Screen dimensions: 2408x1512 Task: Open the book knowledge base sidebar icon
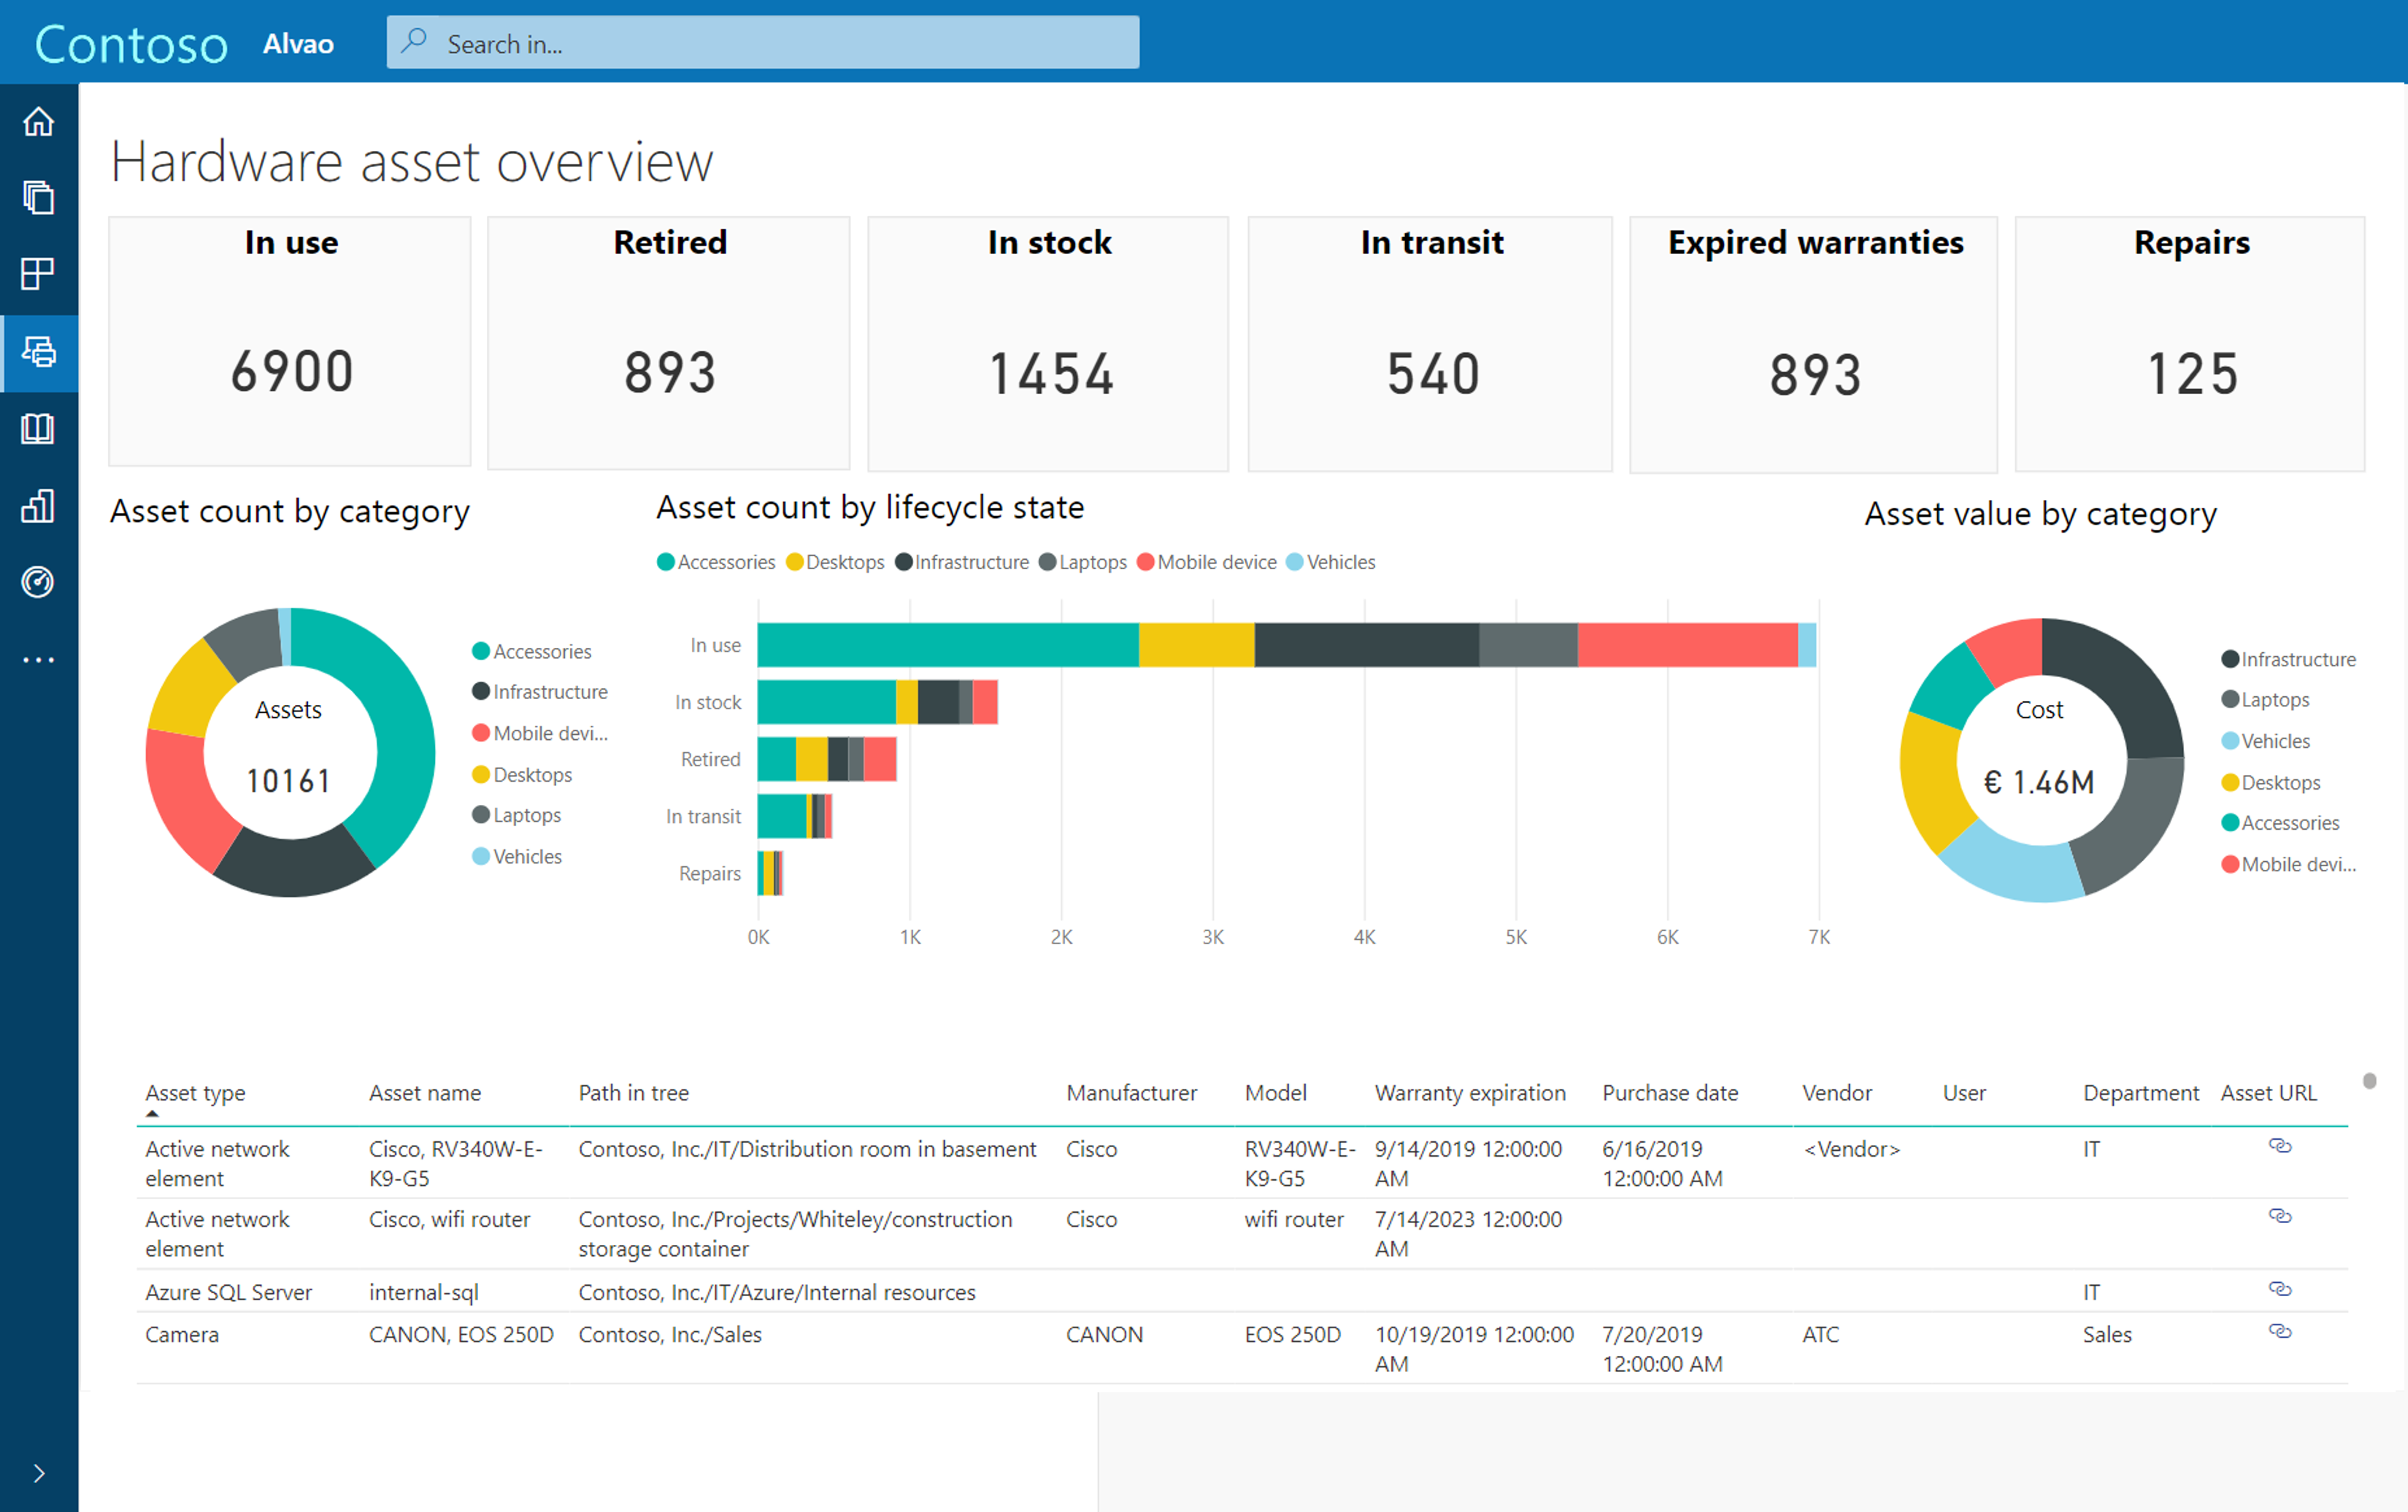click(x=38, y=429)
